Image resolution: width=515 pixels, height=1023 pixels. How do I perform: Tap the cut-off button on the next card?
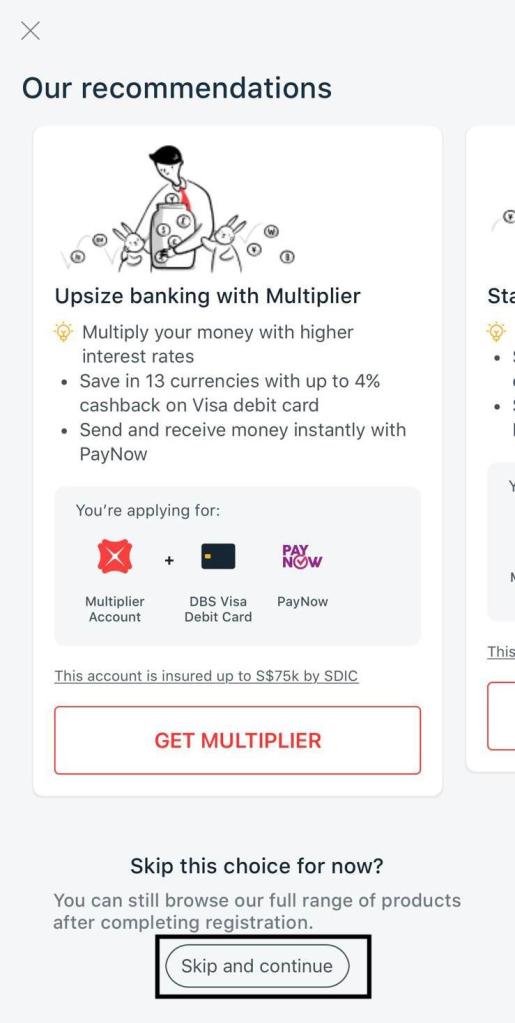pyautogui.click(x=501, y=716)
